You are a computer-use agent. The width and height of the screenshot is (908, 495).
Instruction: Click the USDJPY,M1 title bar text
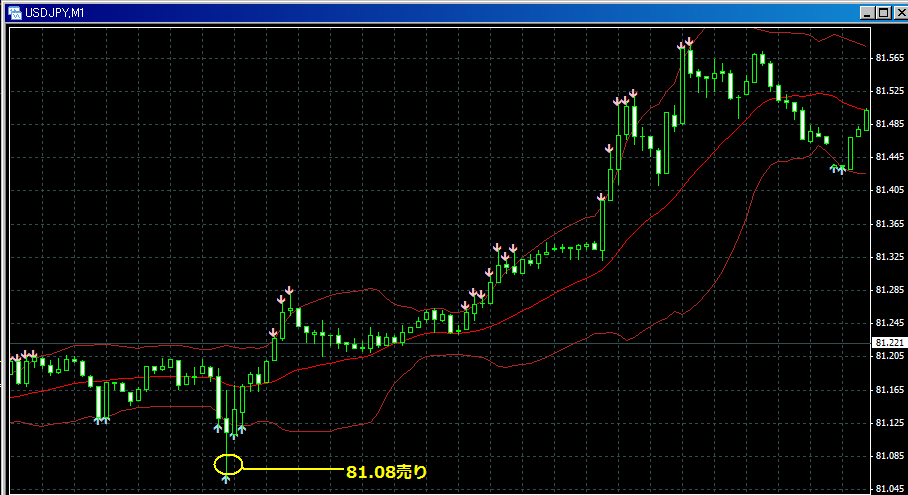point(56,12)
